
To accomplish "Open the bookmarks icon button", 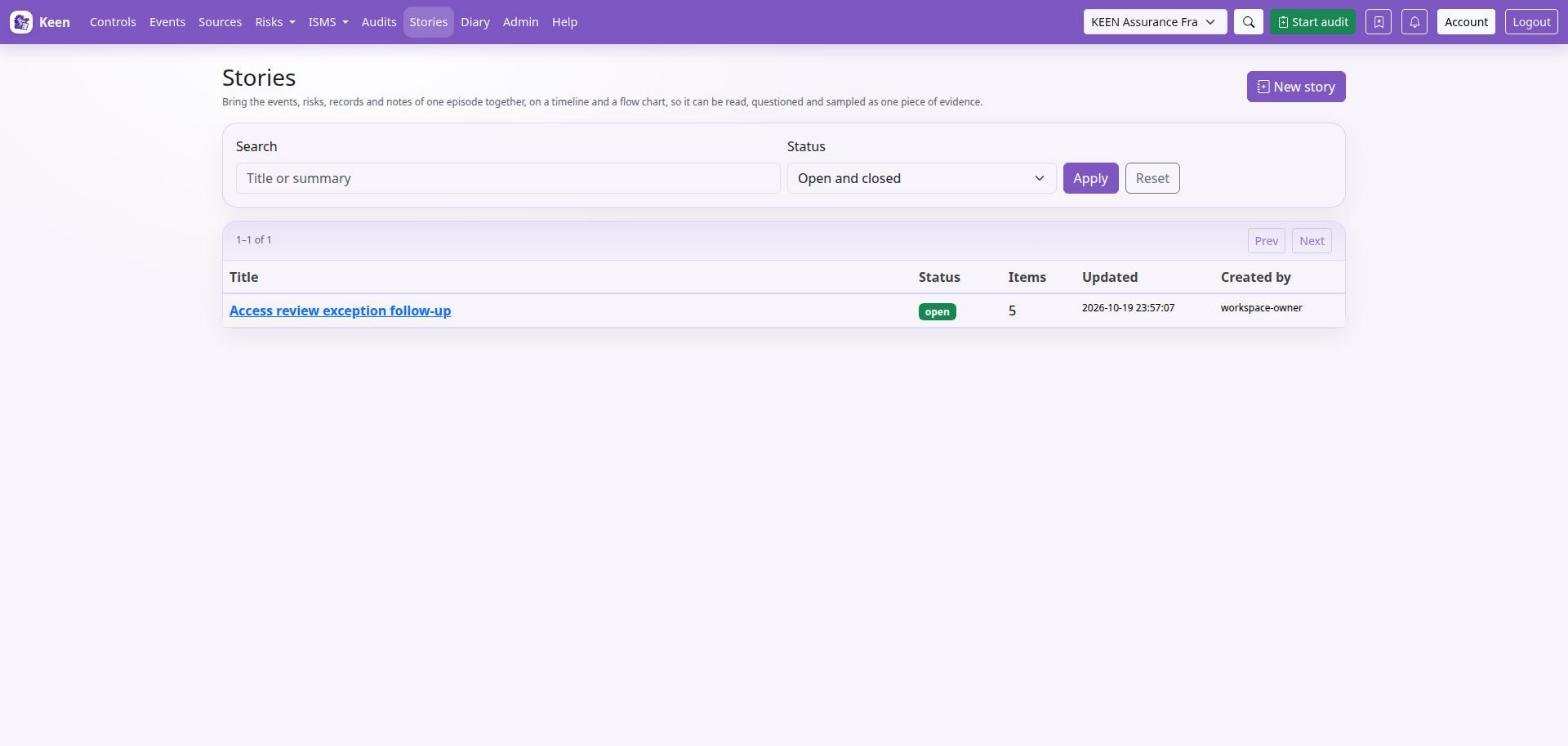I will click(x=1378, y=22).
